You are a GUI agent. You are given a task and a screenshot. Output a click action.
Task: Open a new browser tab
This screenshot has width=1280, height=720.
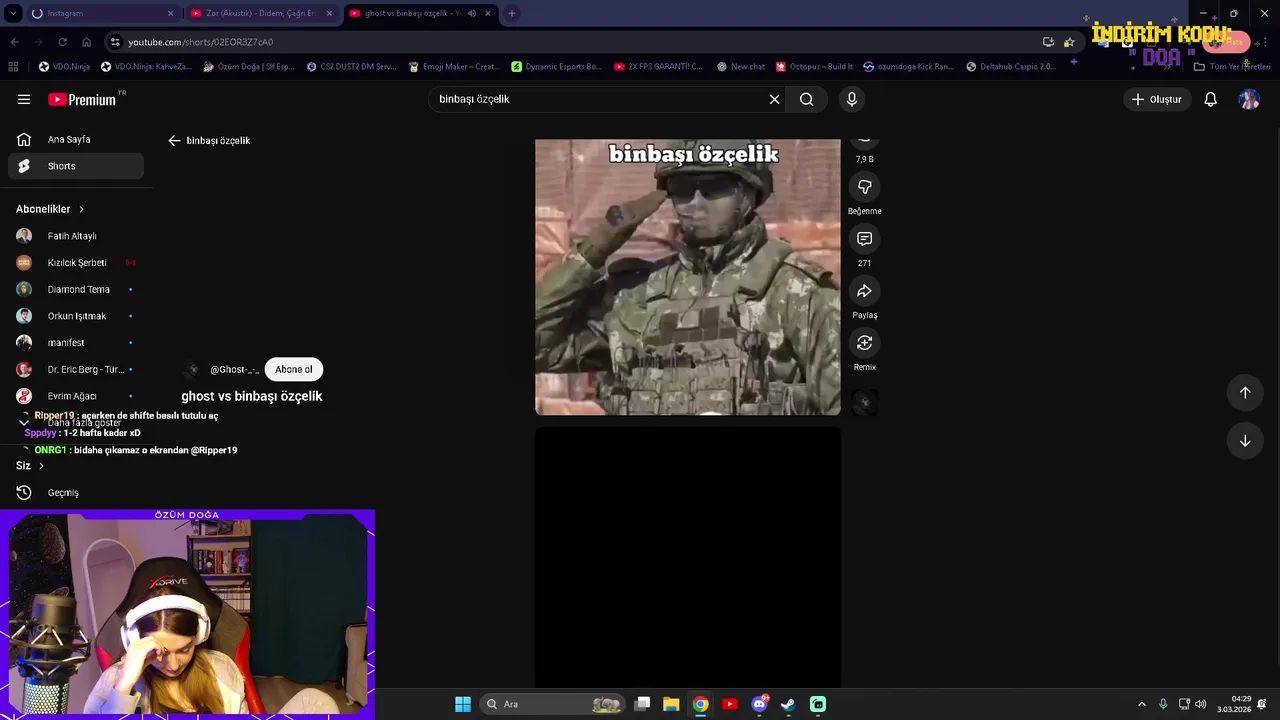(x=512, y=13)
